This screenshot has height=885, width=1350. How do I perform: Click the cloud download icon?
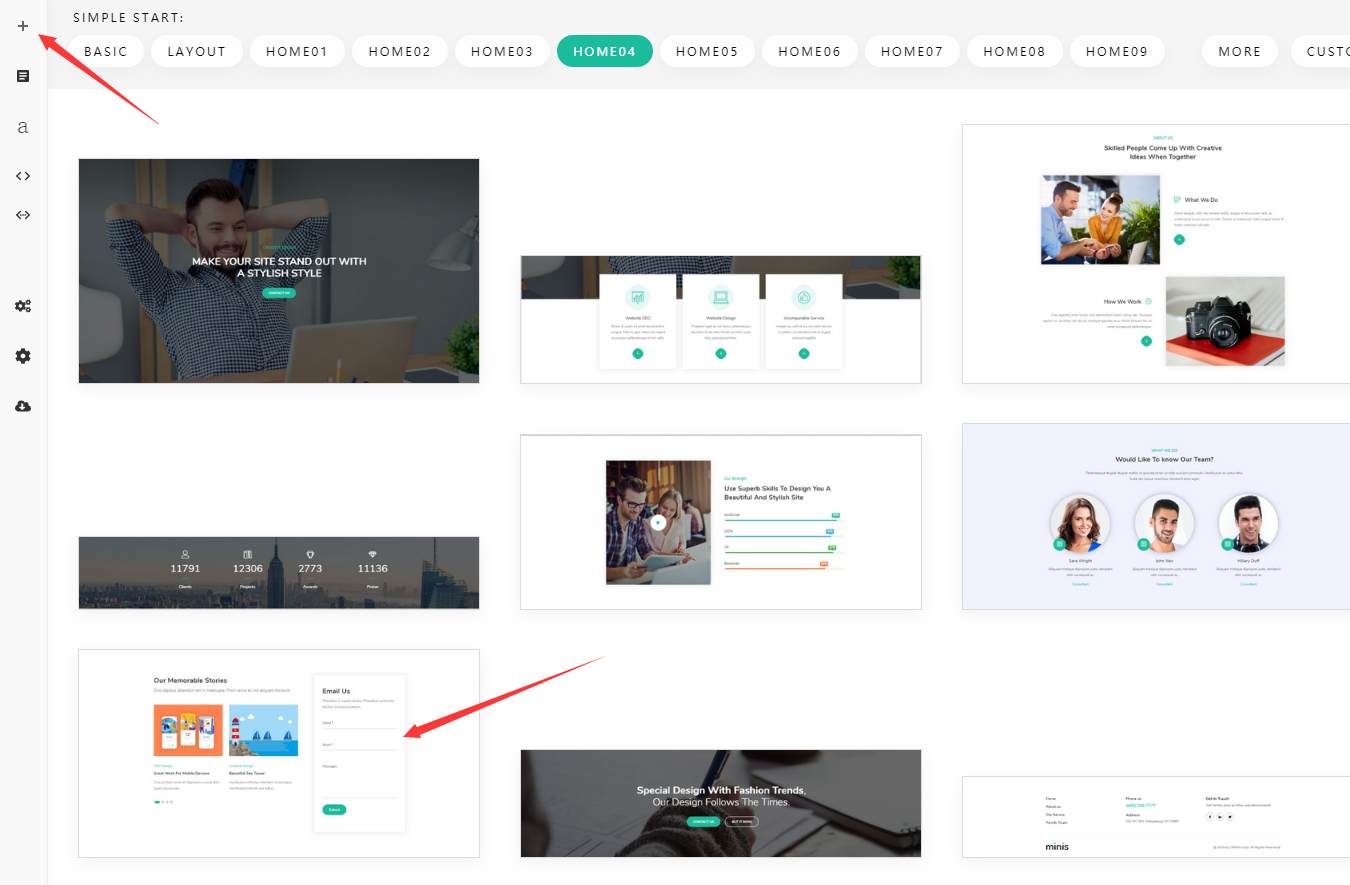(x=23, y=406)
